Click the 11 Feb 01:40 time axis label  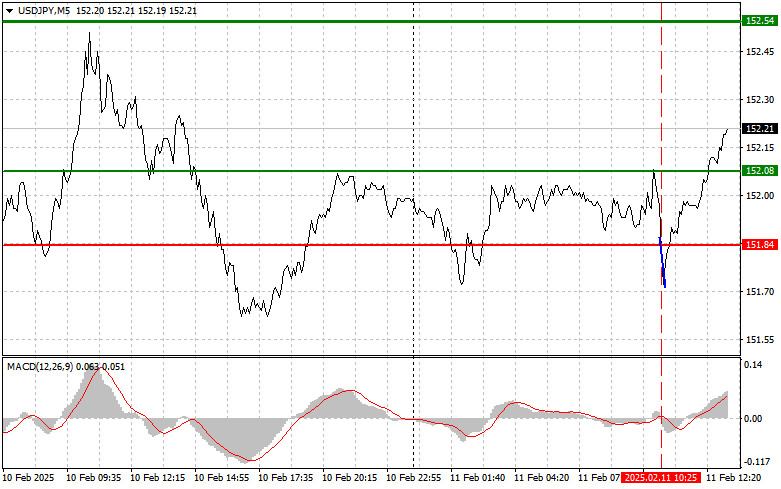[478, 478]
